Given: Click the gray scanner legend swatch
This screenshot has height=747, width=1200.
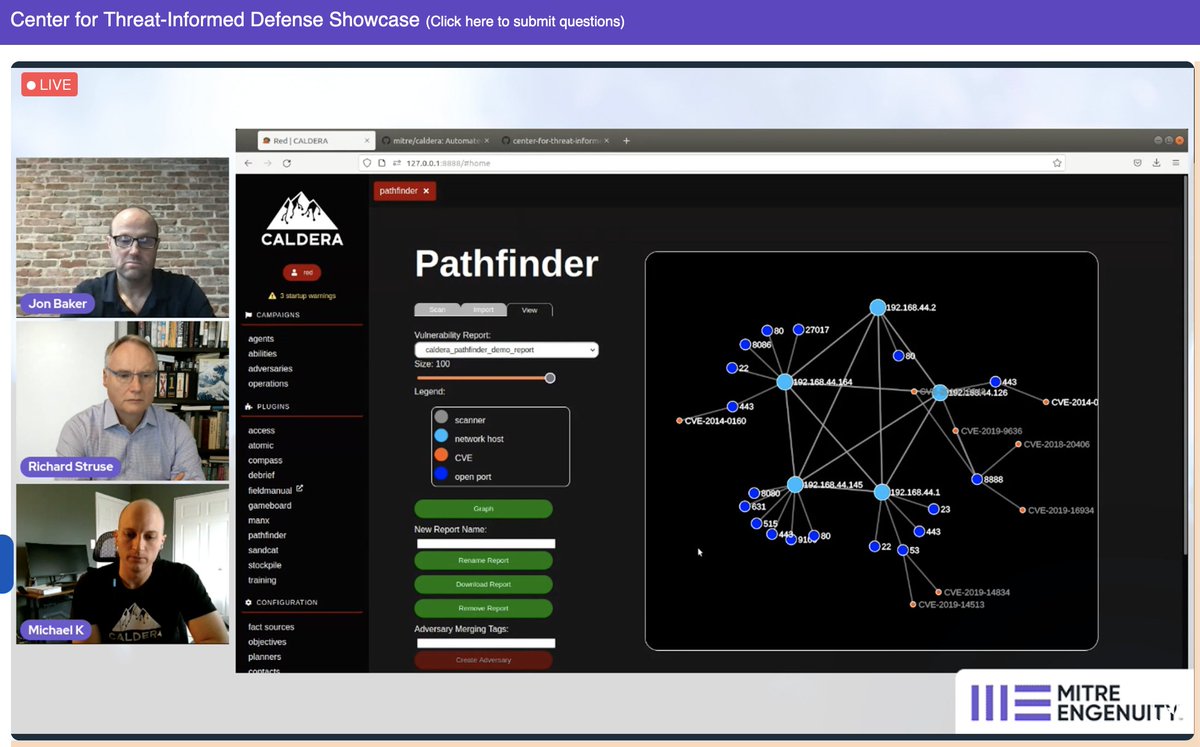Looking at the screenshot, I should pos(441,417).
